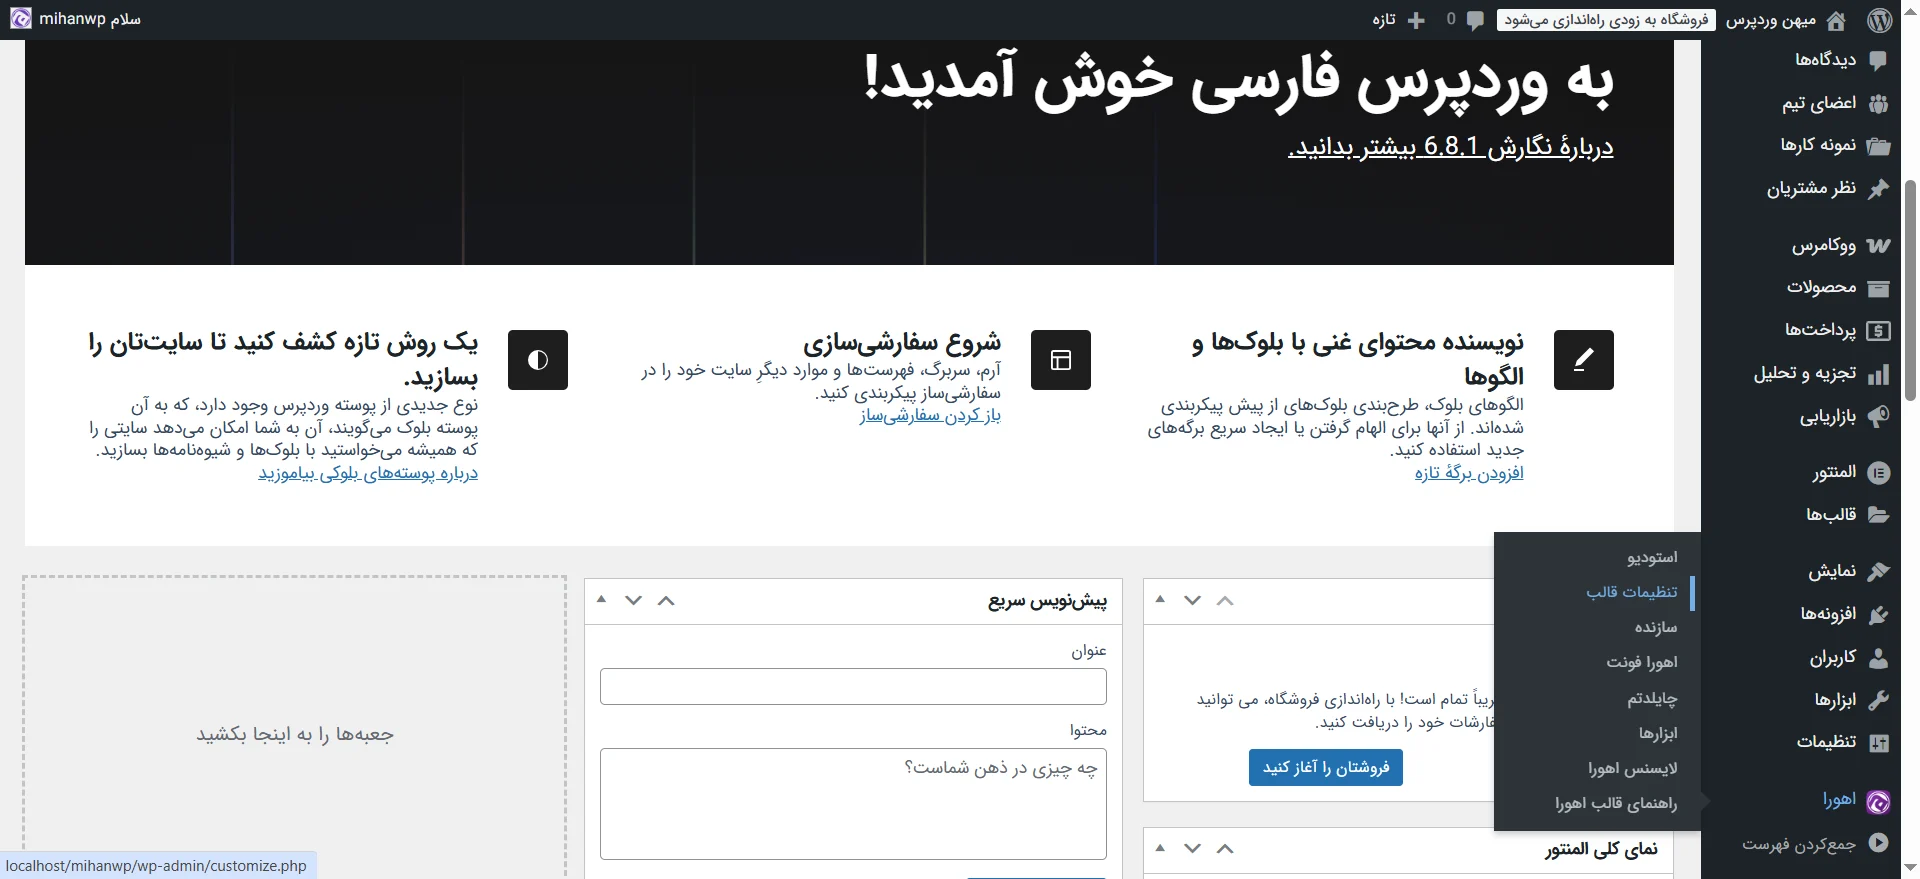The height and width of the screenshot is (879, 1920).
Task: Click the تجزیه و تحلیل chart icon
Action: point(1878,373)
